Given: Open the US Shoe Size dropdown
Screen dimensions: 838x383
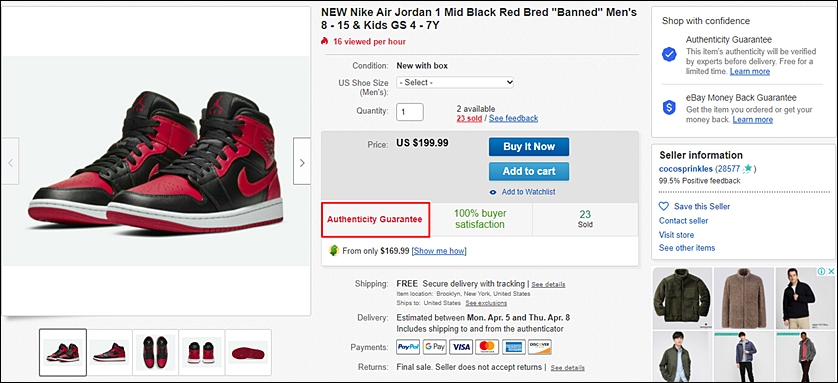Looking at the screenshot, I should point(455,83).
